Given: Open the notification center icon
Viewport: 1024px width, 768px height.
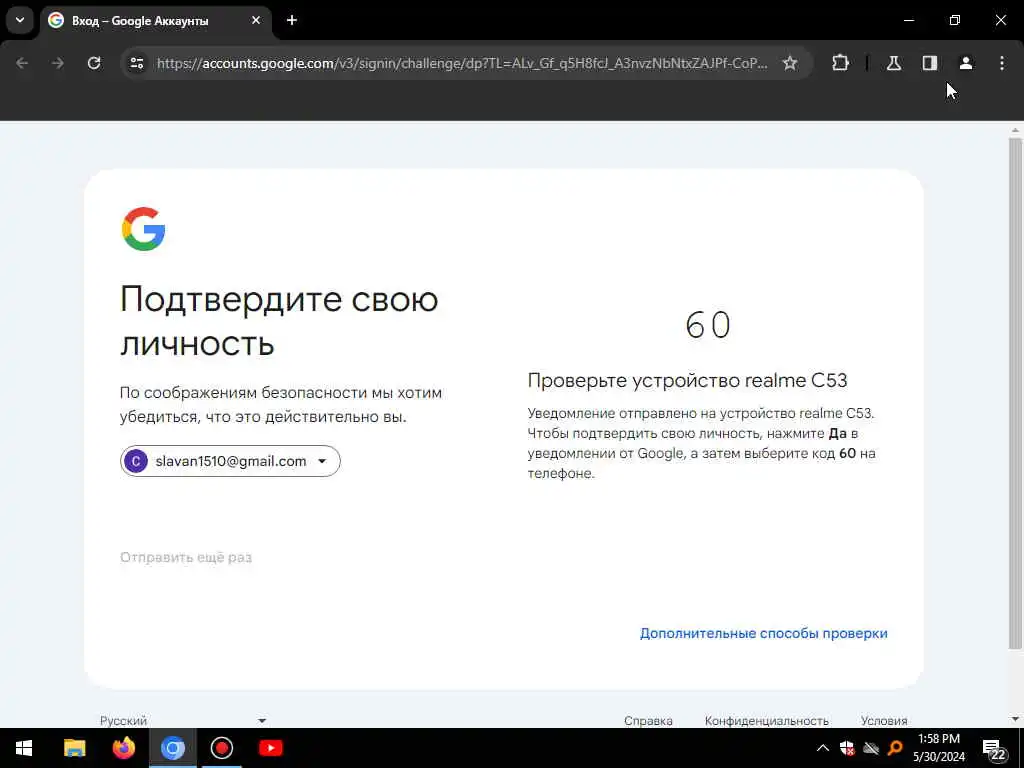Looking at the screenshot, I should point(994,748).
